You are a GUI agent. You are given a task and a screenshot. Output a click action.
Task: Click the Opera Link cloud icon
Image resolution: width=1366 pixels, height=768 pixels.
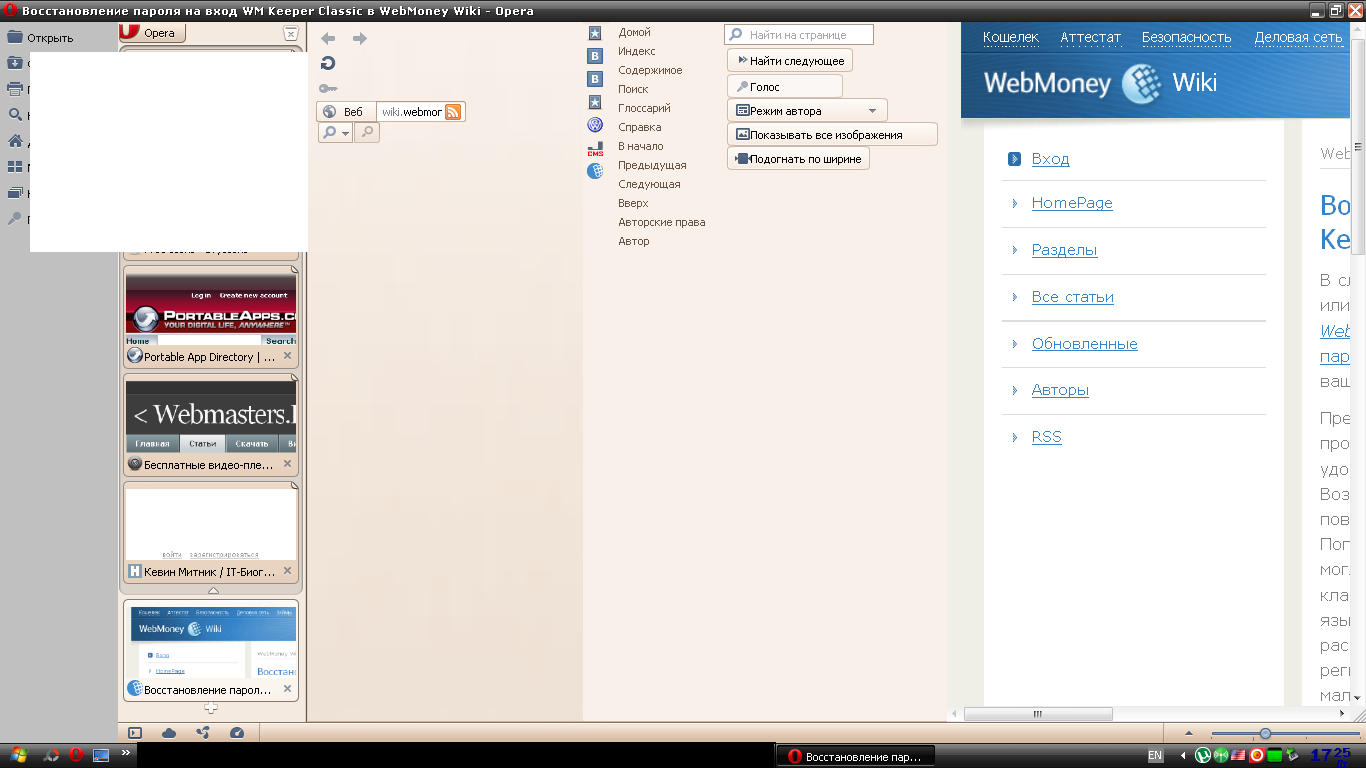(x=169, y=733)
